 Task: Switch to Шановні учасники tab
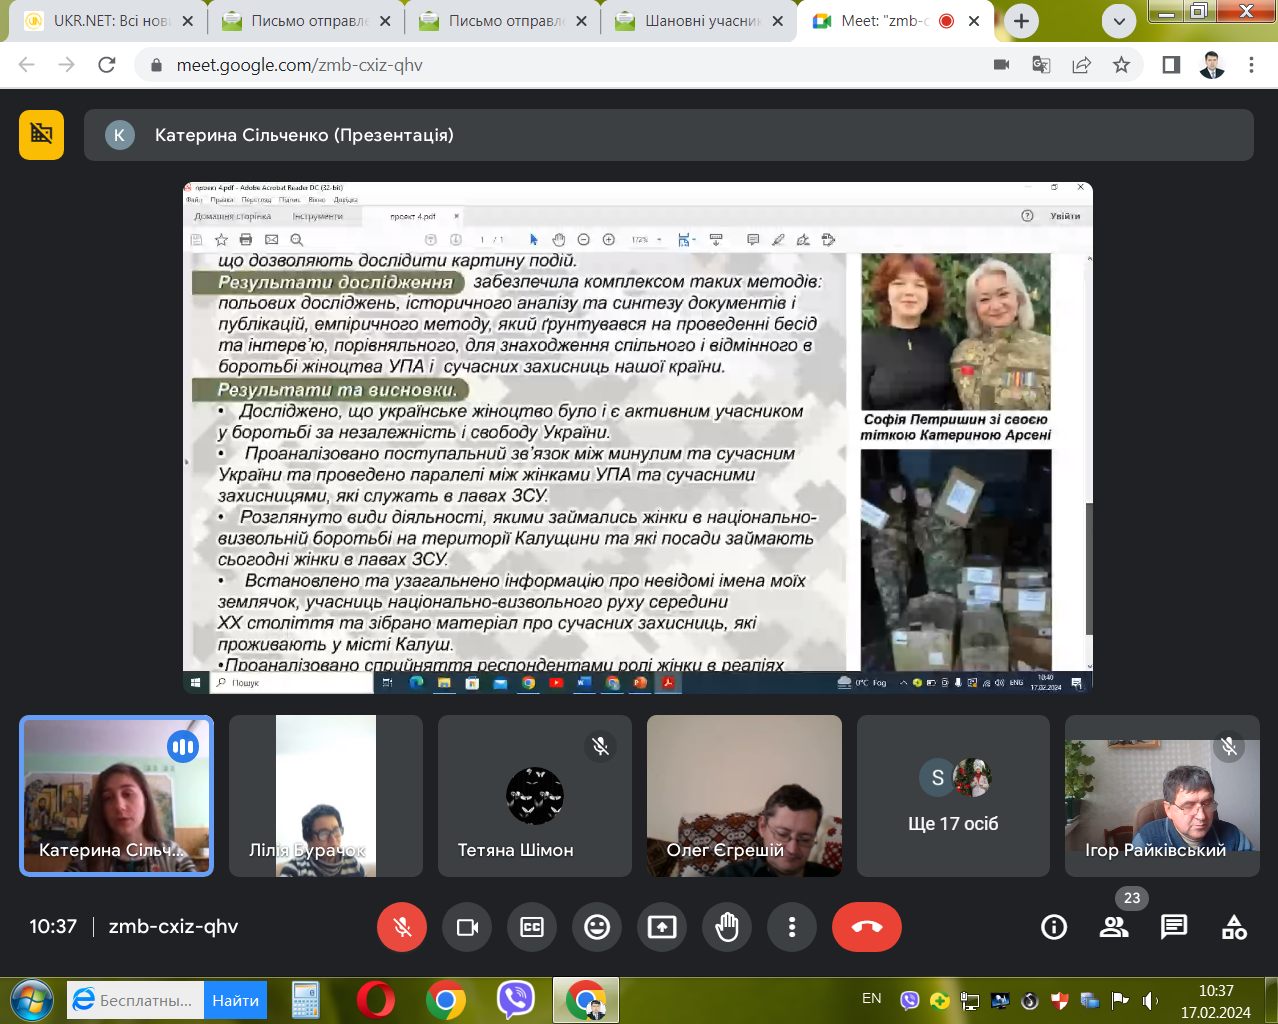[x=690, y=21]
